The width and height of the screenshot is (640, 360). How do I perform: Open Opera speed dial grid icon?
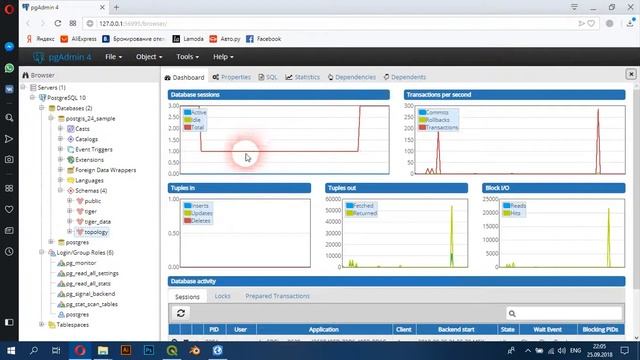click(73, 23)
